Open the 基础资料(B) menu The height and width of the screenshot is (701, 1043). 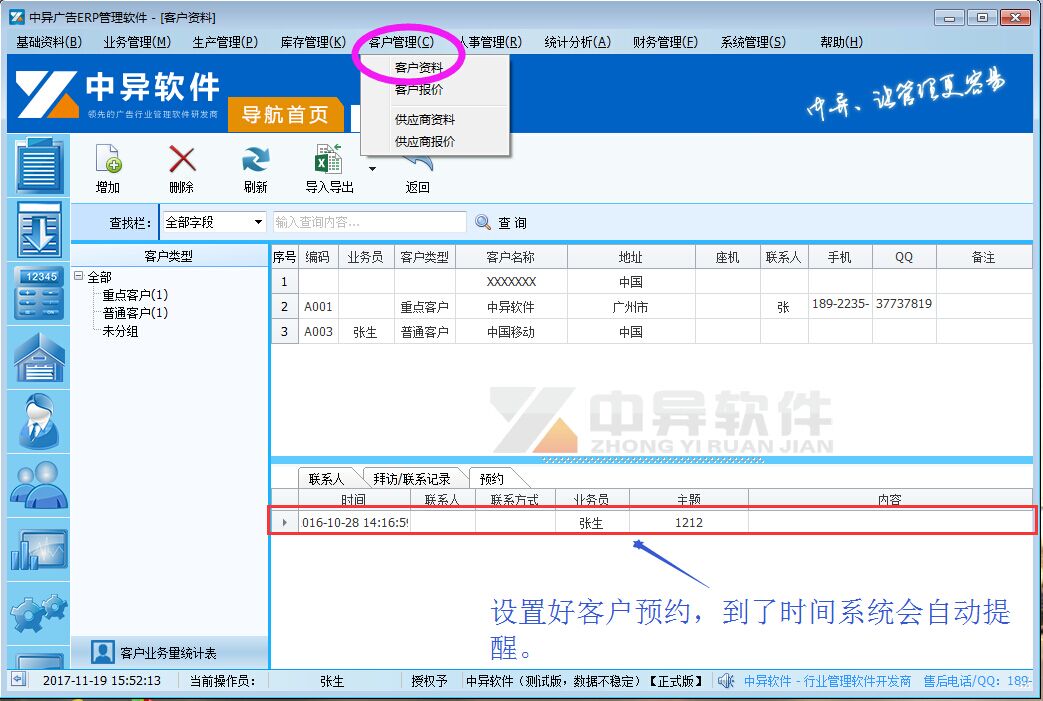(49, 42)
